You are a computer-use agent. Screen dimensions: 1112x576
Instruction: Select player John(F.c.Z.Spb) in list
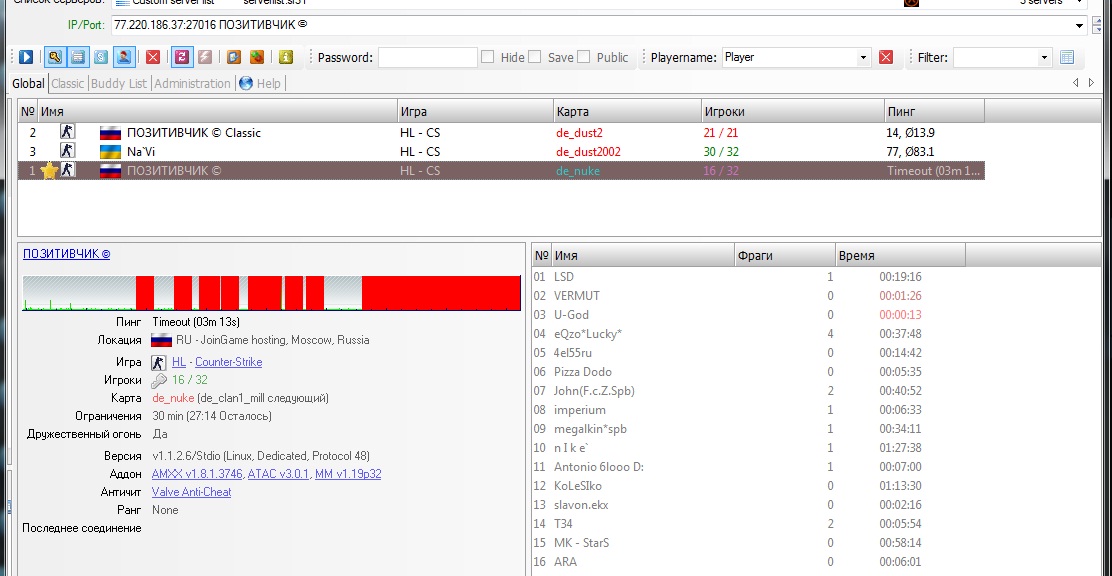[x=748, y=391]
